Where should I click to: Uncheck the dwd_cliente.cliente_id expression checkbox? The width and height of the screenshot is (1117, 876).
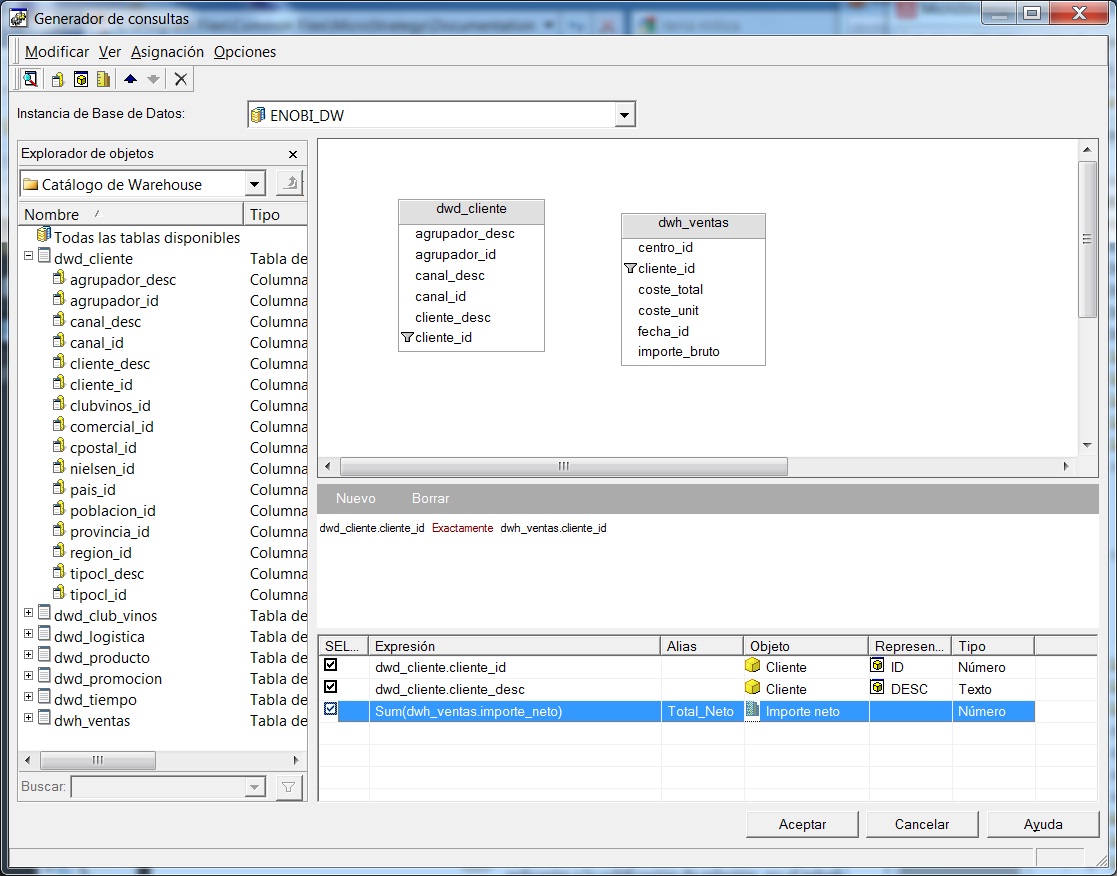point(331,665)
